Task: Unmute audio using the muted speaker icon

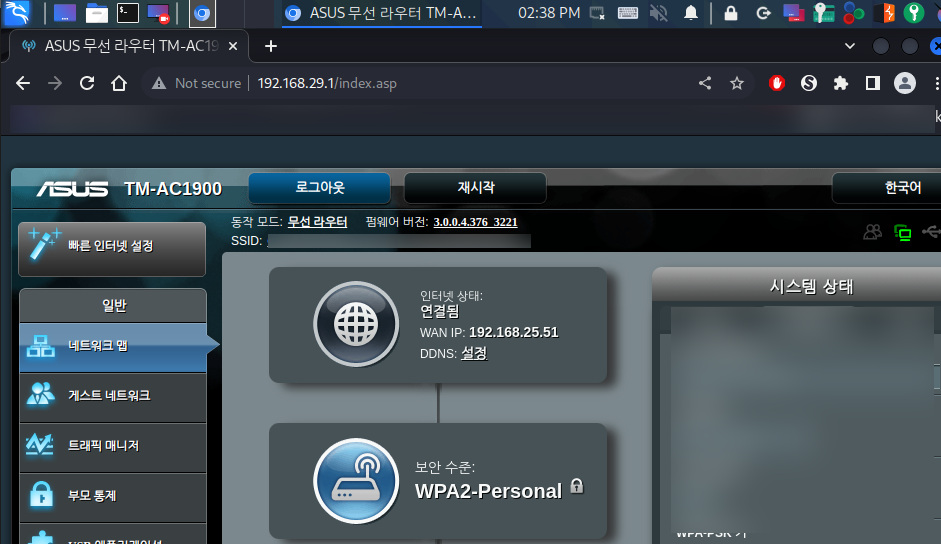Action: point(659,13)
